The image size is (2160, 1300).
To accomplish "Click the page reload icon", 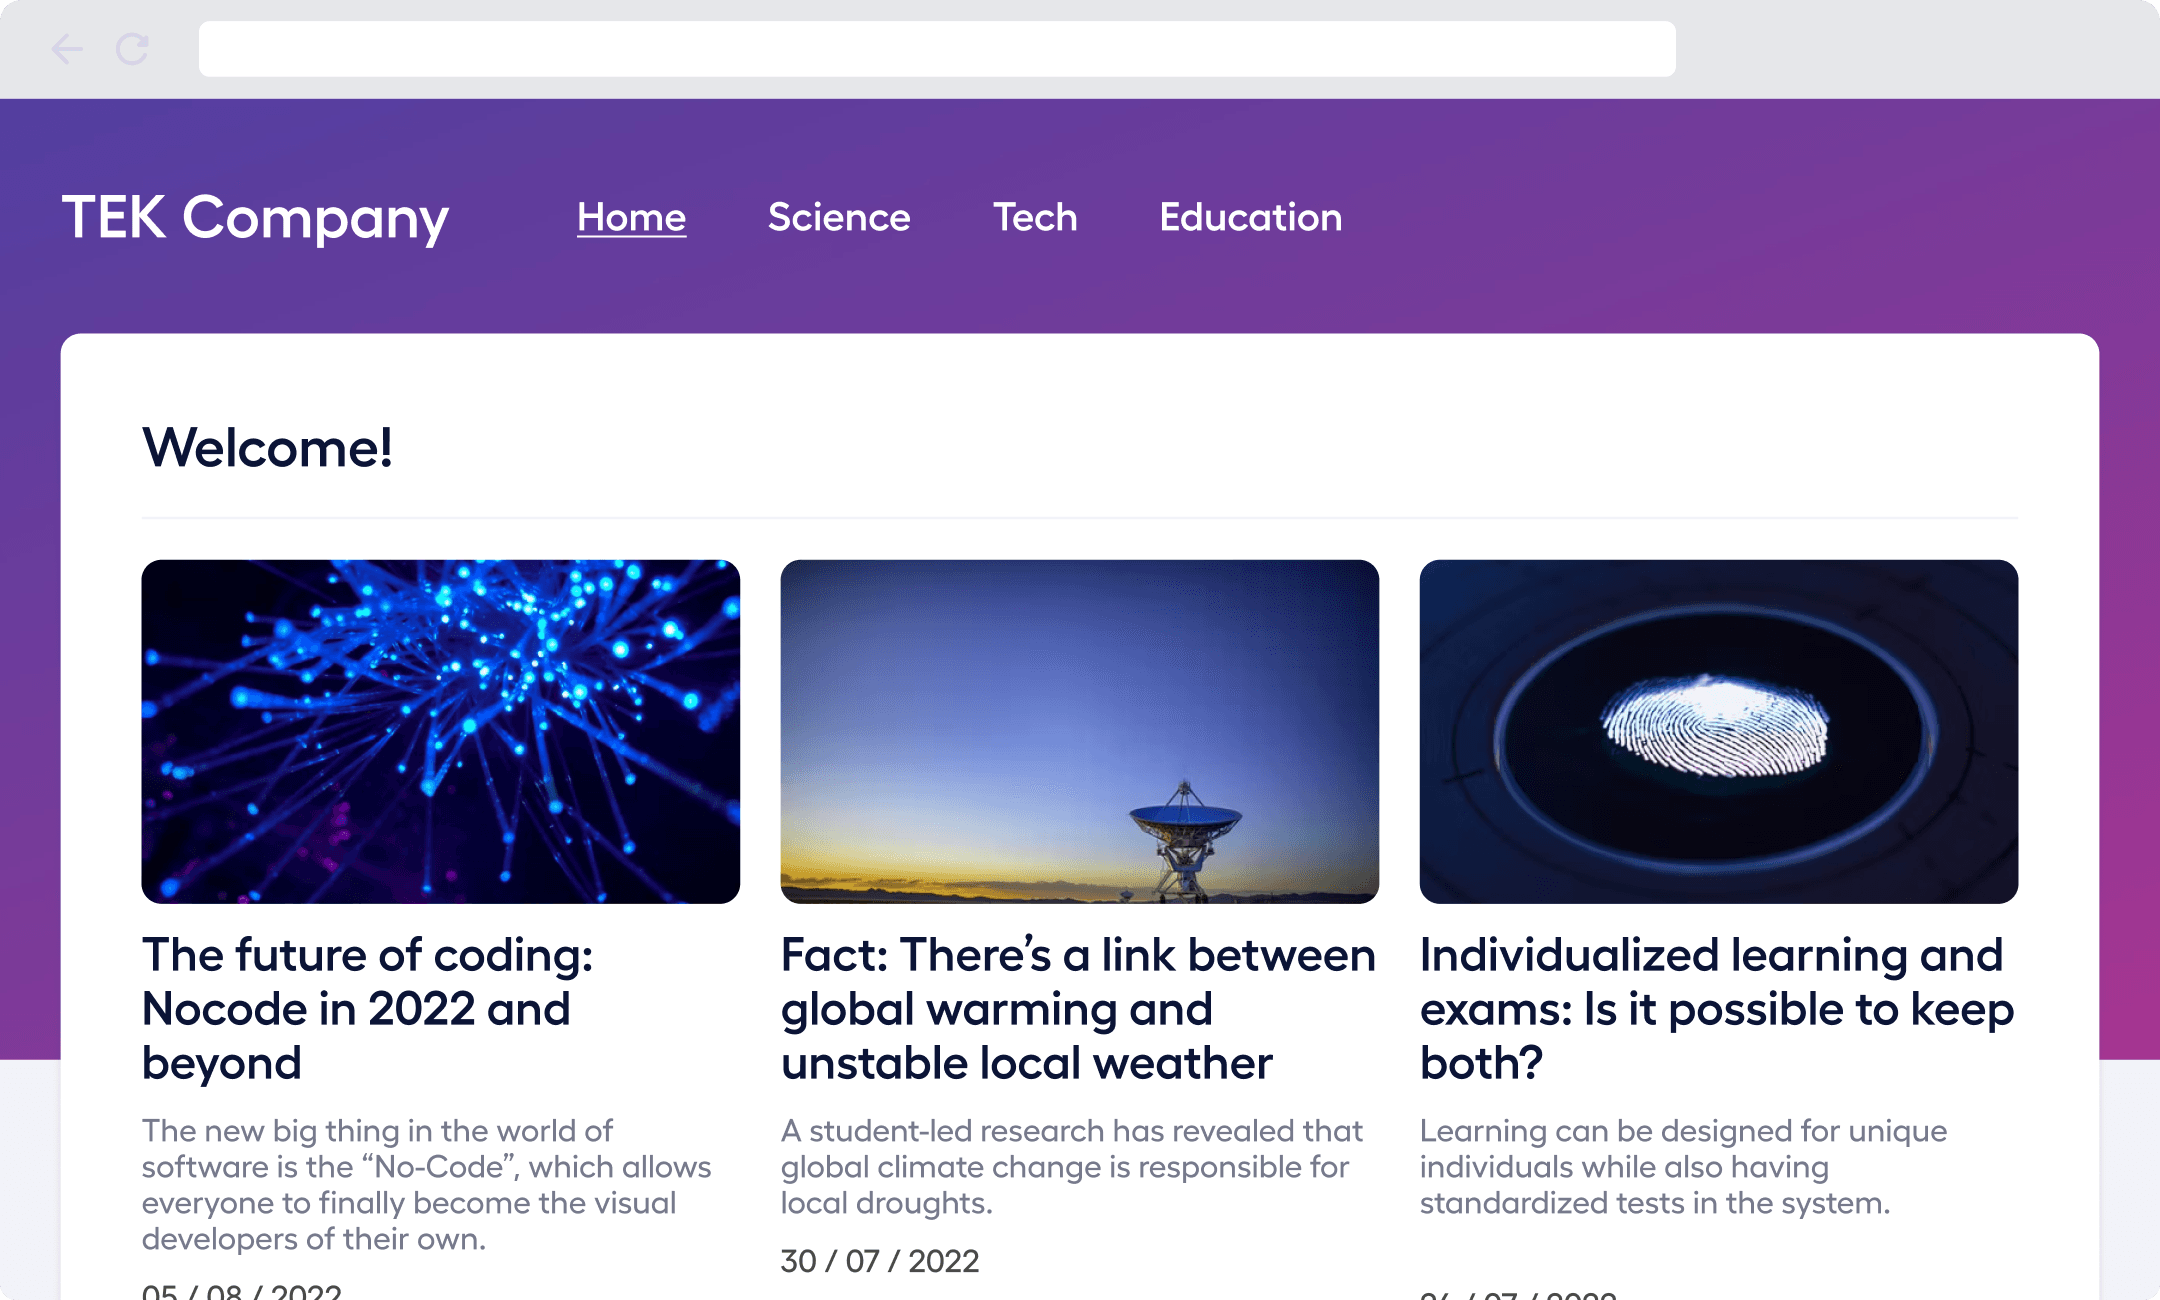I will [133, 48].
